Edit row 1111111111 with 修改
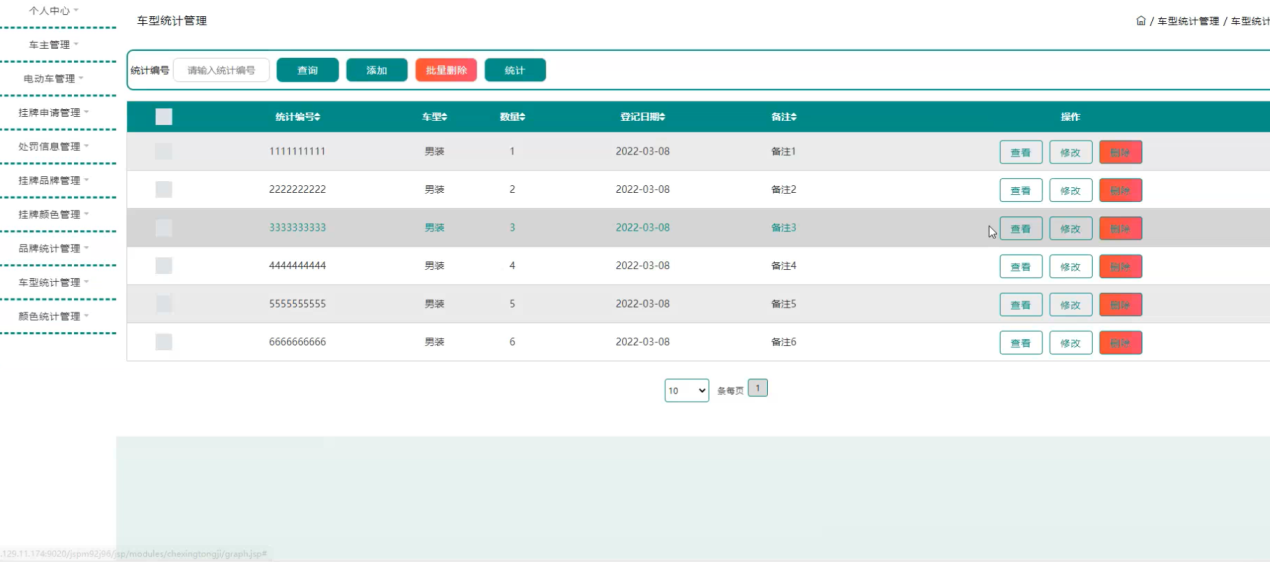 pos(1071,152)
